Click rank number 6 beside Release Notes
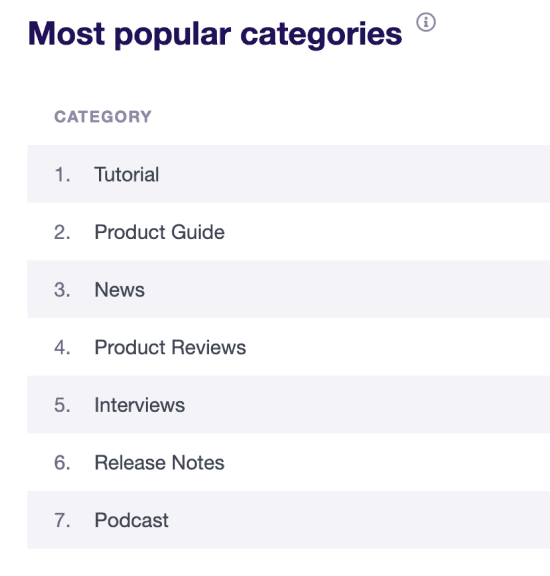 62,462
